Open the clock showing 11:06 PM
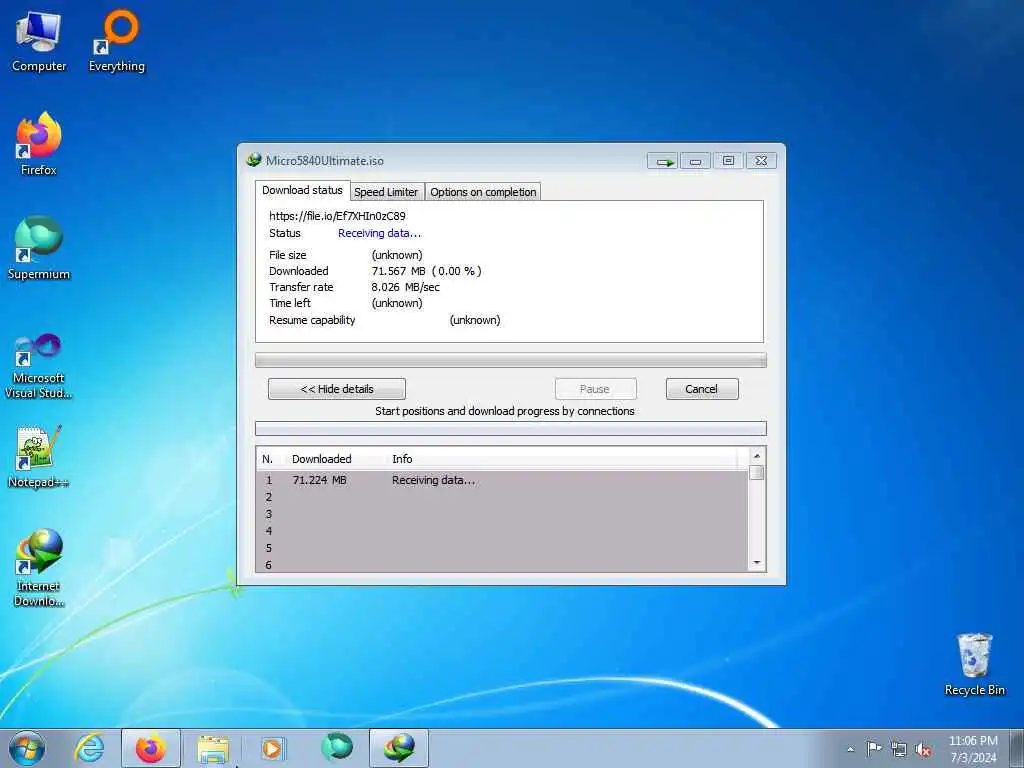 point(973,749)
